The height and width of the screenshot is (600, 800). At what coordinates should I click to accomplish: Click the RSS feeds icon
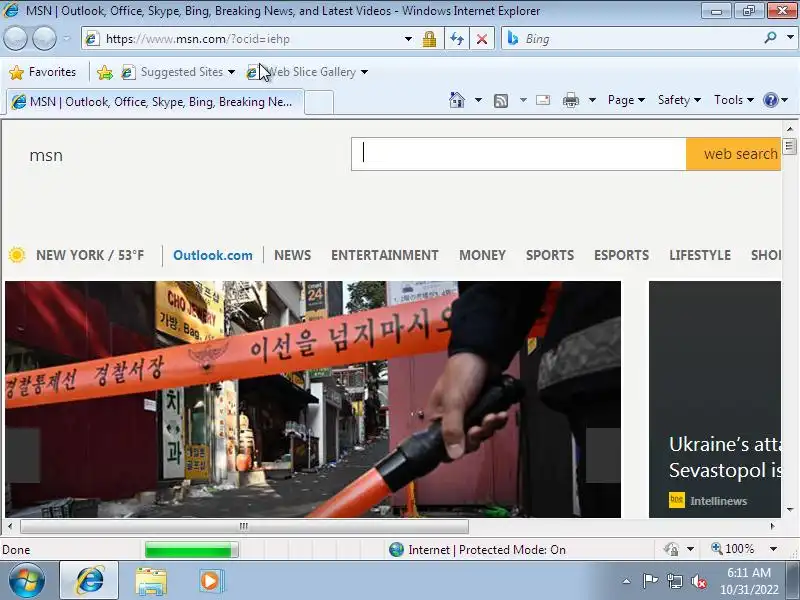click(501, 101)
